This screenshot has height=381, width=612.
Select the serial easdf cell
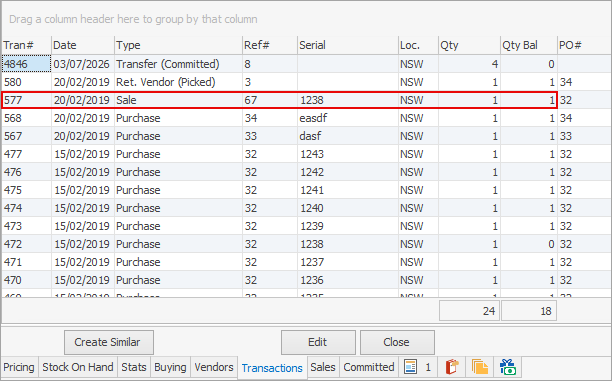(348, 118)
